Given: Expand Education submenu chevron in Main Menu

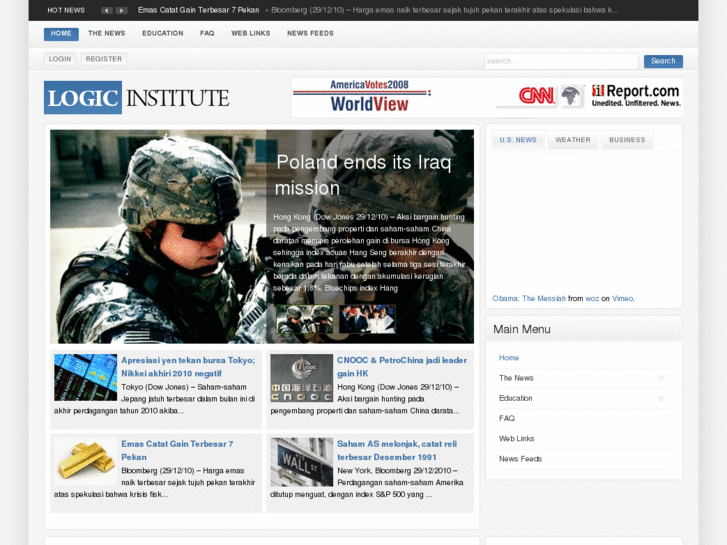Looking at the screenshot, I should coord(661,398).
